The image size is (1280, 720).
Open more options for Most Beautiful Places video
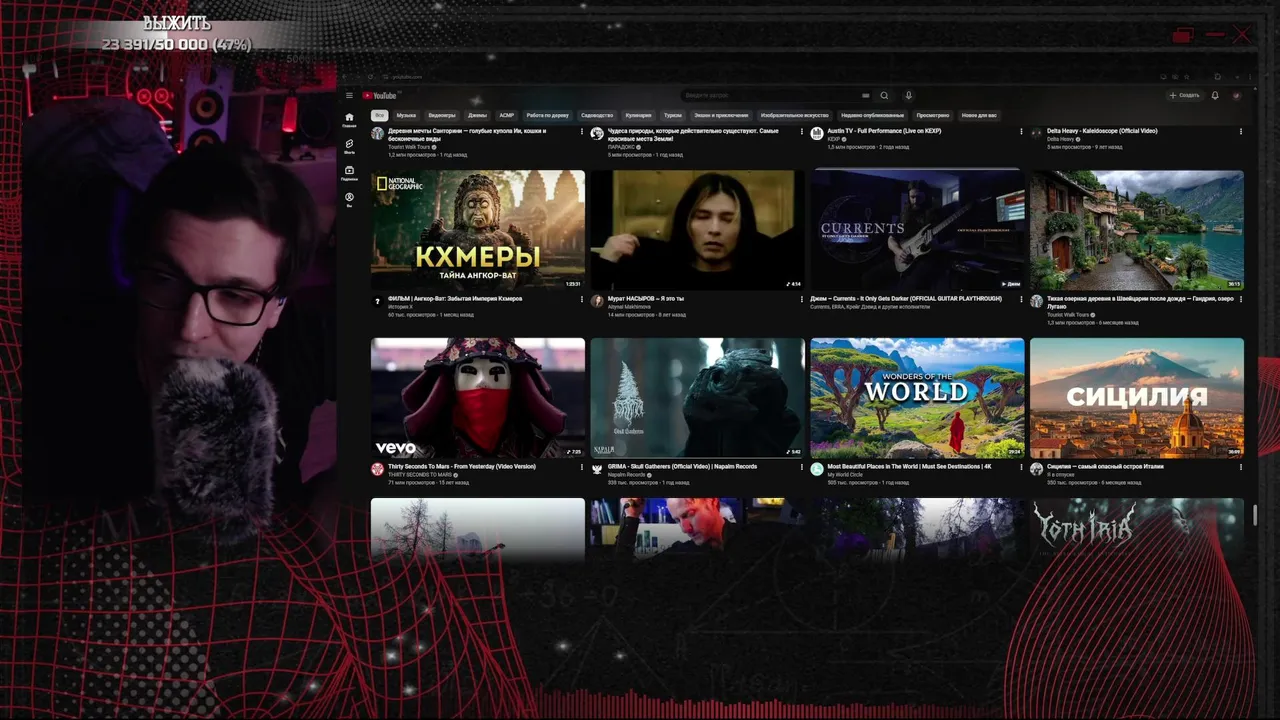point(1021,467)
